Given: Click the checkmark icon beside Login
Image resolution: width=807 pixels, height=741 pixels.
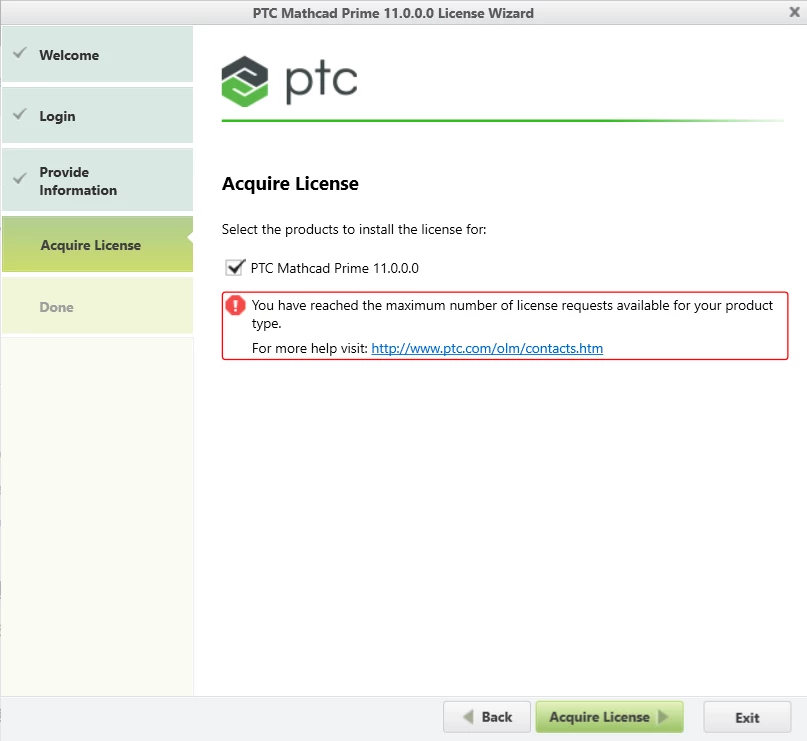Looking at the screenshot, I should coord(20,114).
